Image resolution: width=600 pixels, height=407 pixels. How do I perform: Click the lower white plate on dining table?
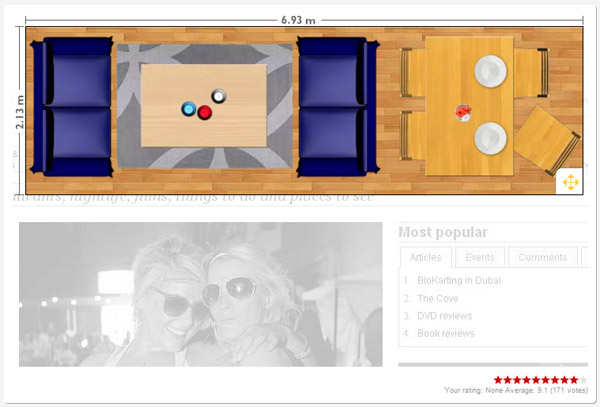click(490, 138)
